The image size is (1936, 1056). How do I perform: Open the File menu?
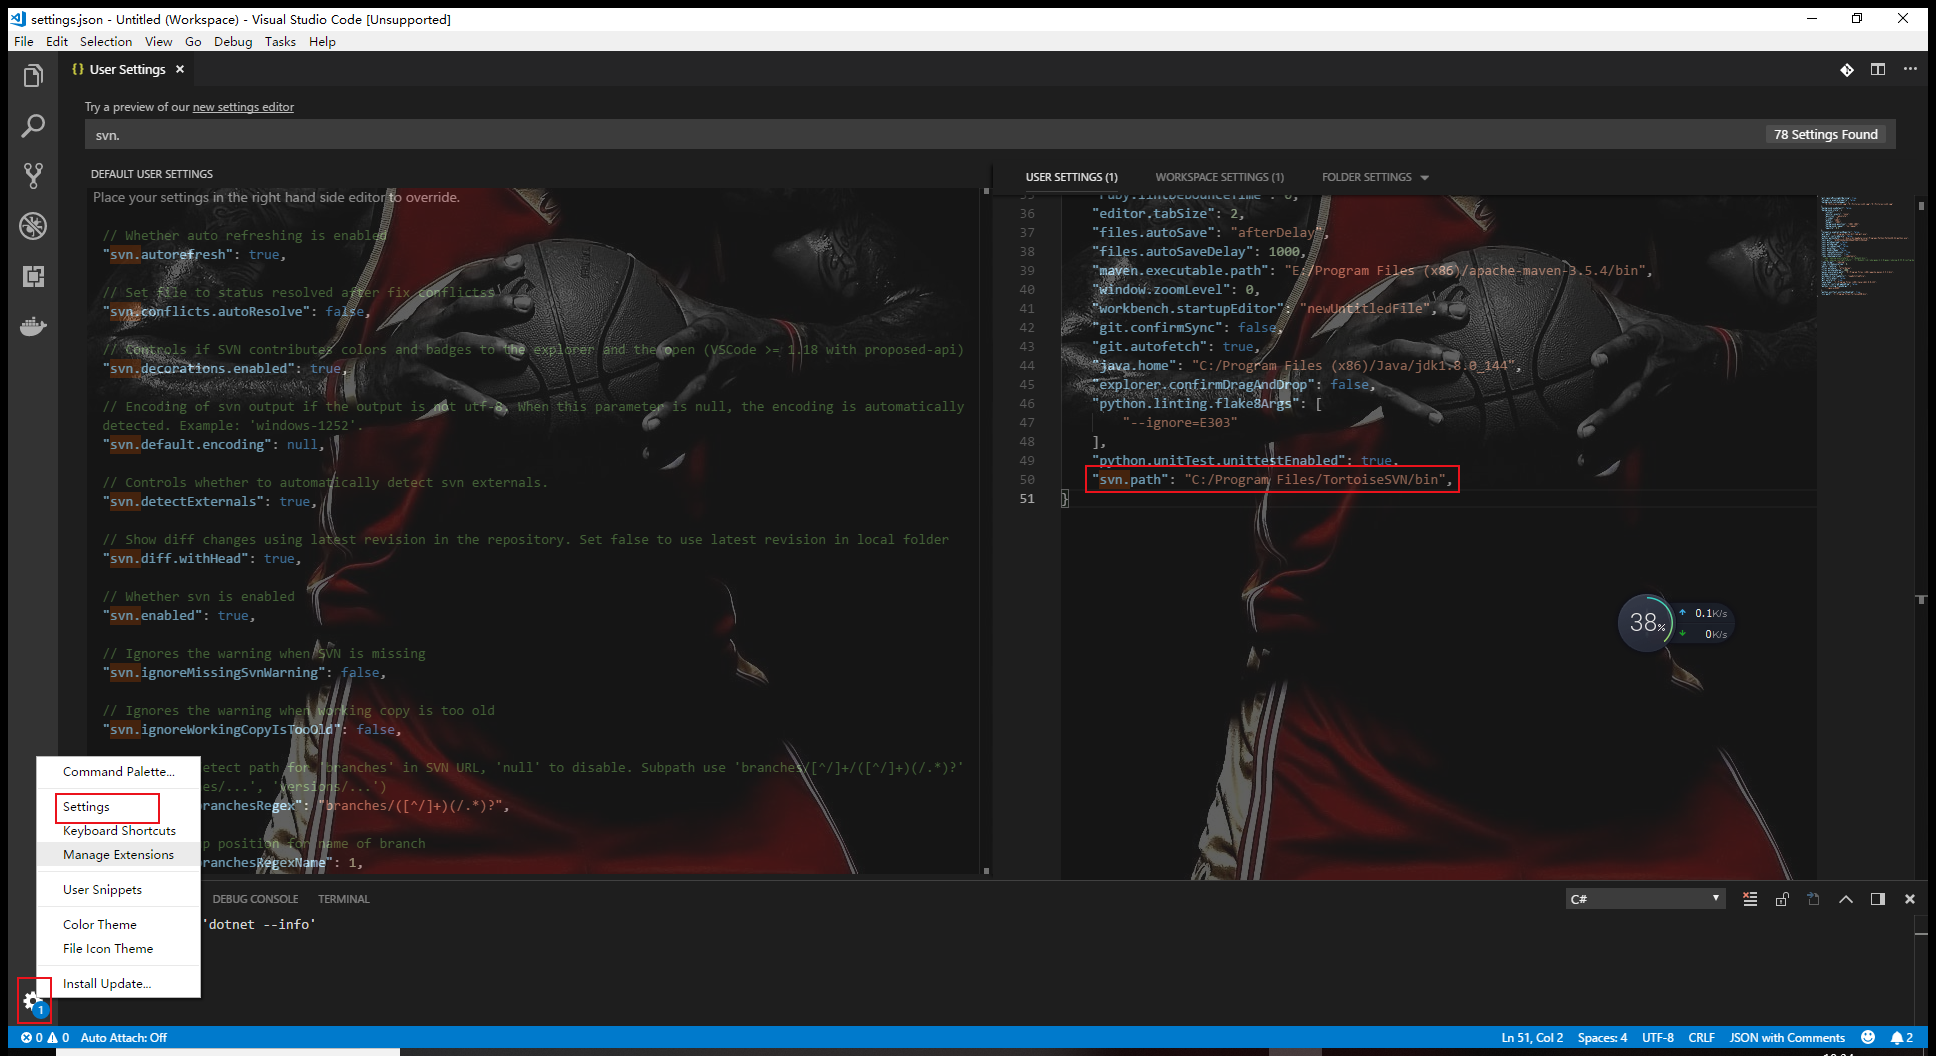coord(24,41)
